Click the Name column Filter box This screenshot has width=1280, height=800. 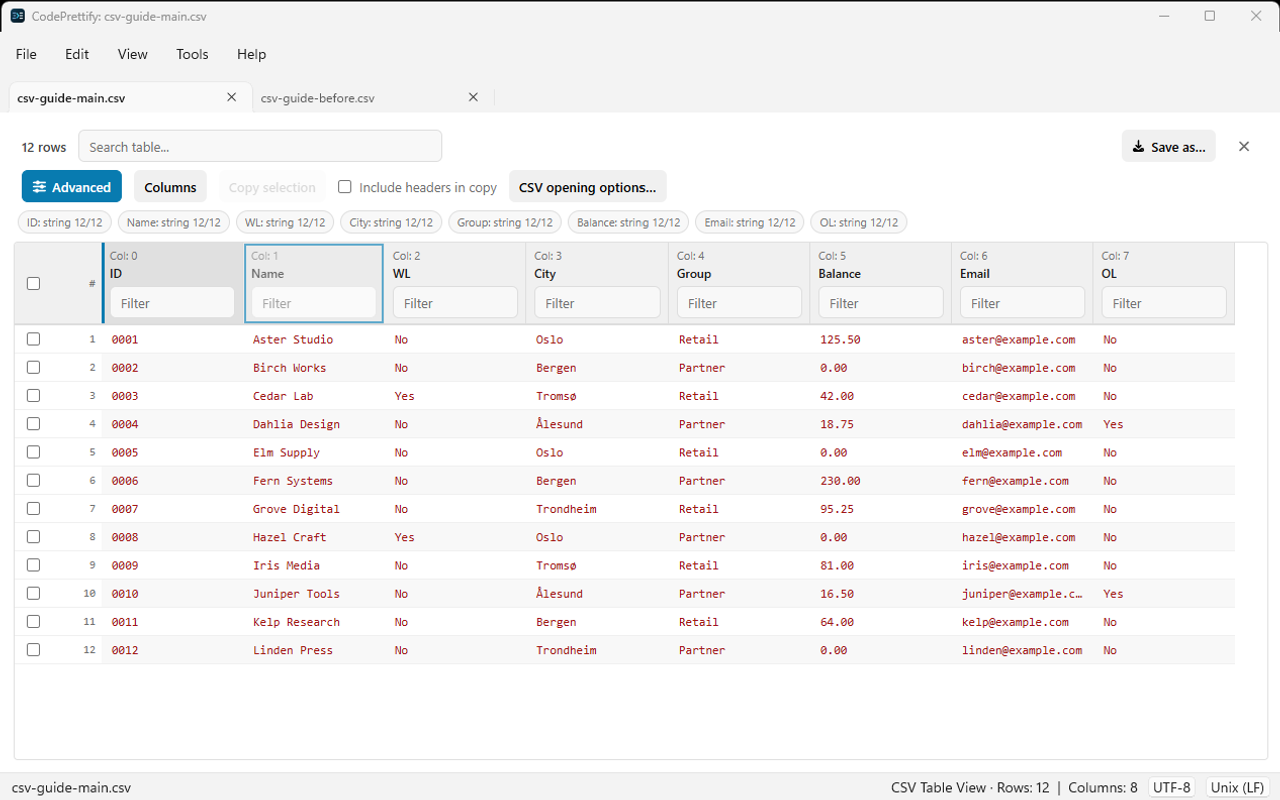click(x=314, y=303)
